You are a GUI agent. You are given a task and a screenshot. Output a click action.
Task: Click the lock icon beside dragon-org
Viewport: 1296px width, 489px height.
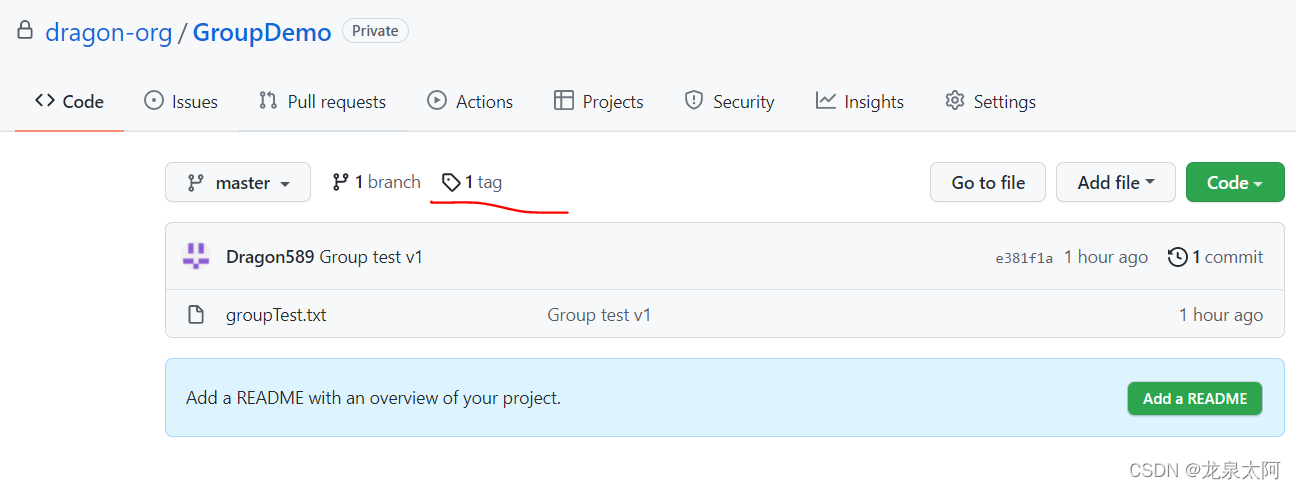[25, 31]
